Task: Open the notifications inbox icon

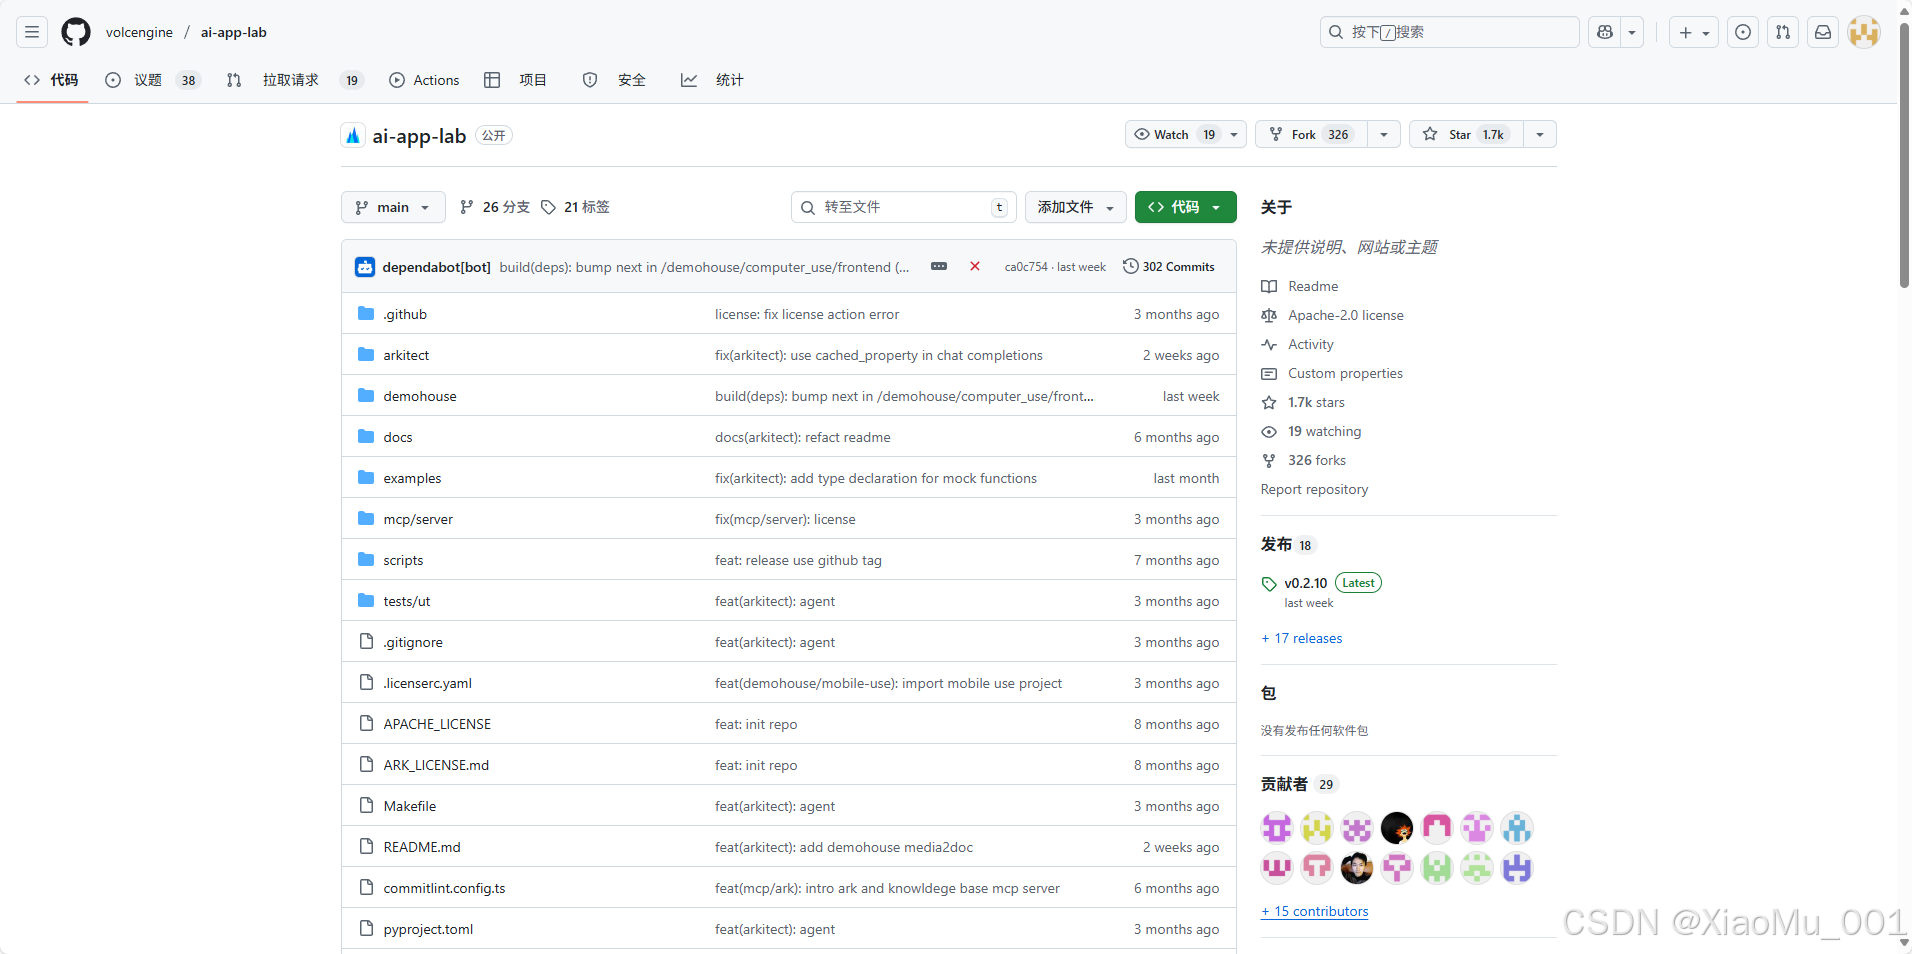Action: coord(1823,32)
